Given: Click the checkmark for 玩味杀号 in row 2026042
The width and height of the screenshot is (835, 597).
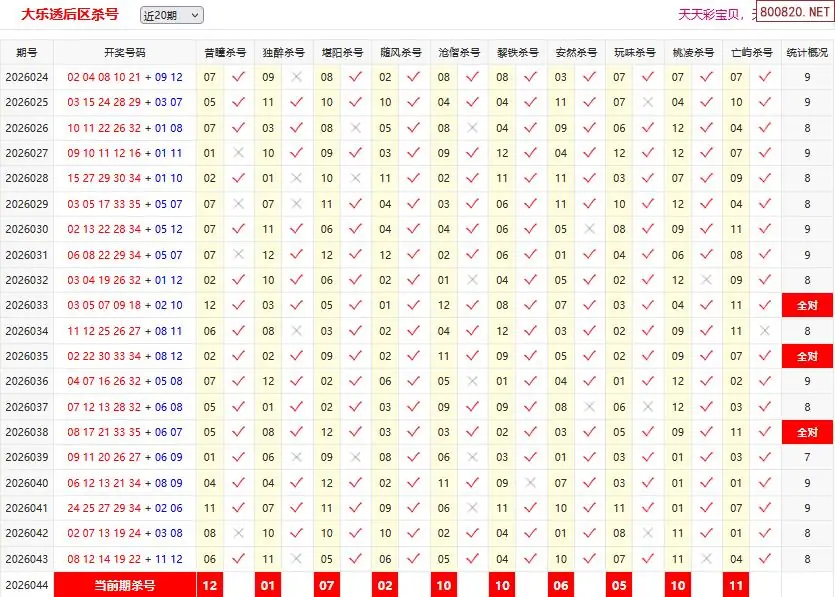Looking at the screenshot, I should click(647, 534).
